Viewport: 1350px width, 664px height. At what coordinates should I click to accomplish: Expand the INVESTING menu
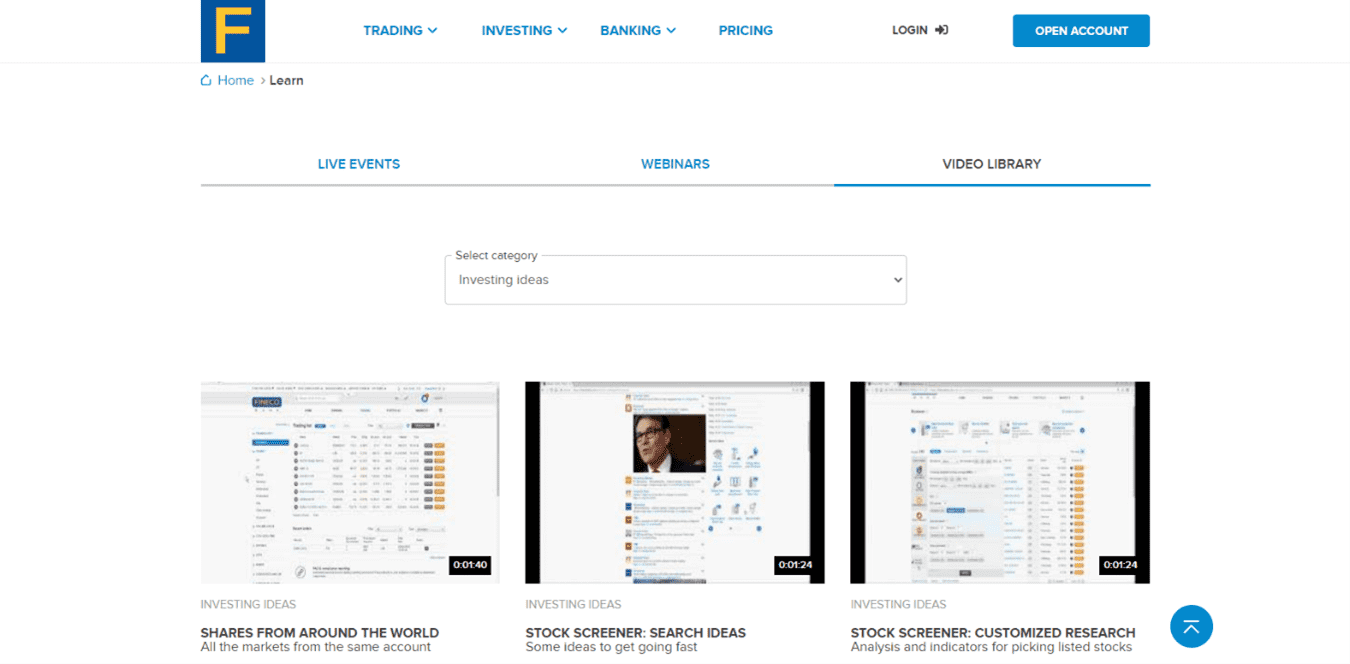(x=517, y=30)
